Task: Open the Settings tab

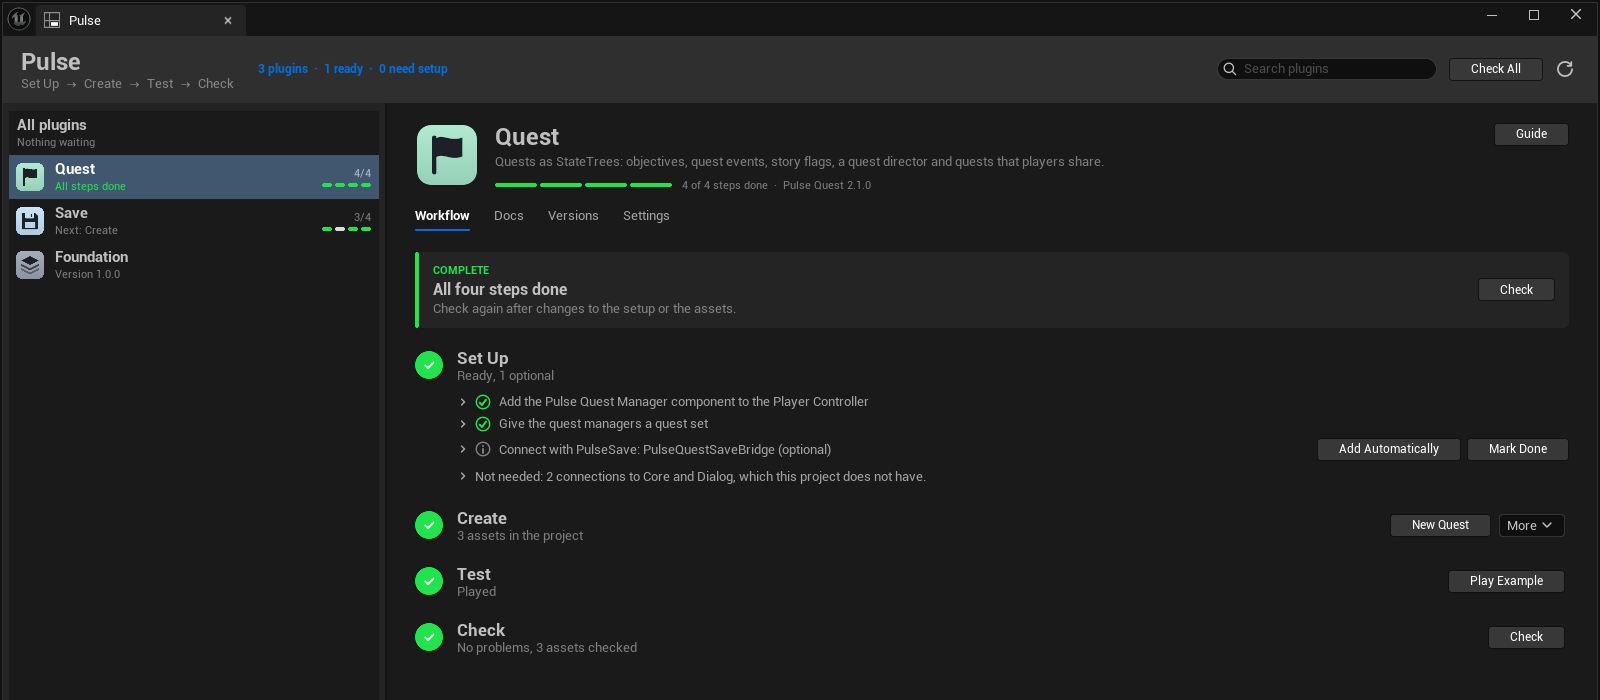Action: pyautogui.click(x=646, y=216)
